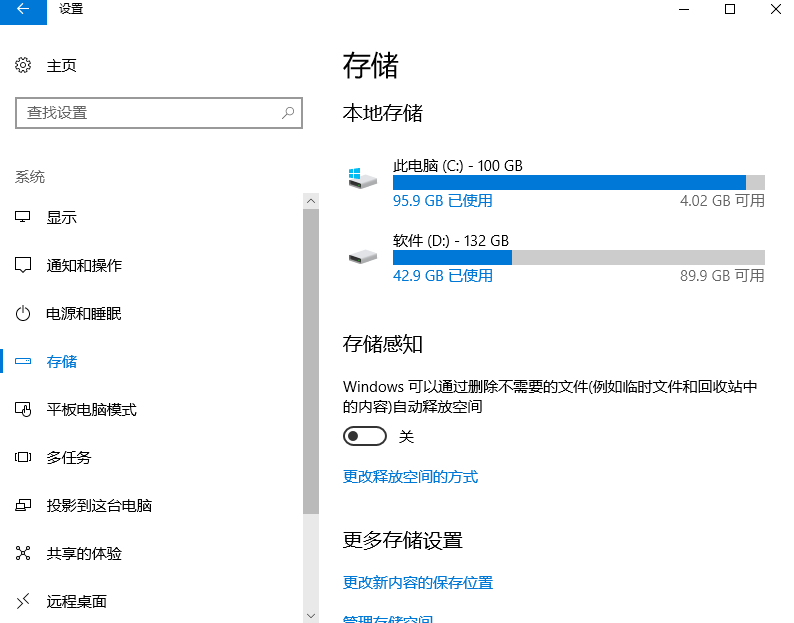Click the 显示 monitor icon
The image size is (794, 623).
point(23,217)
